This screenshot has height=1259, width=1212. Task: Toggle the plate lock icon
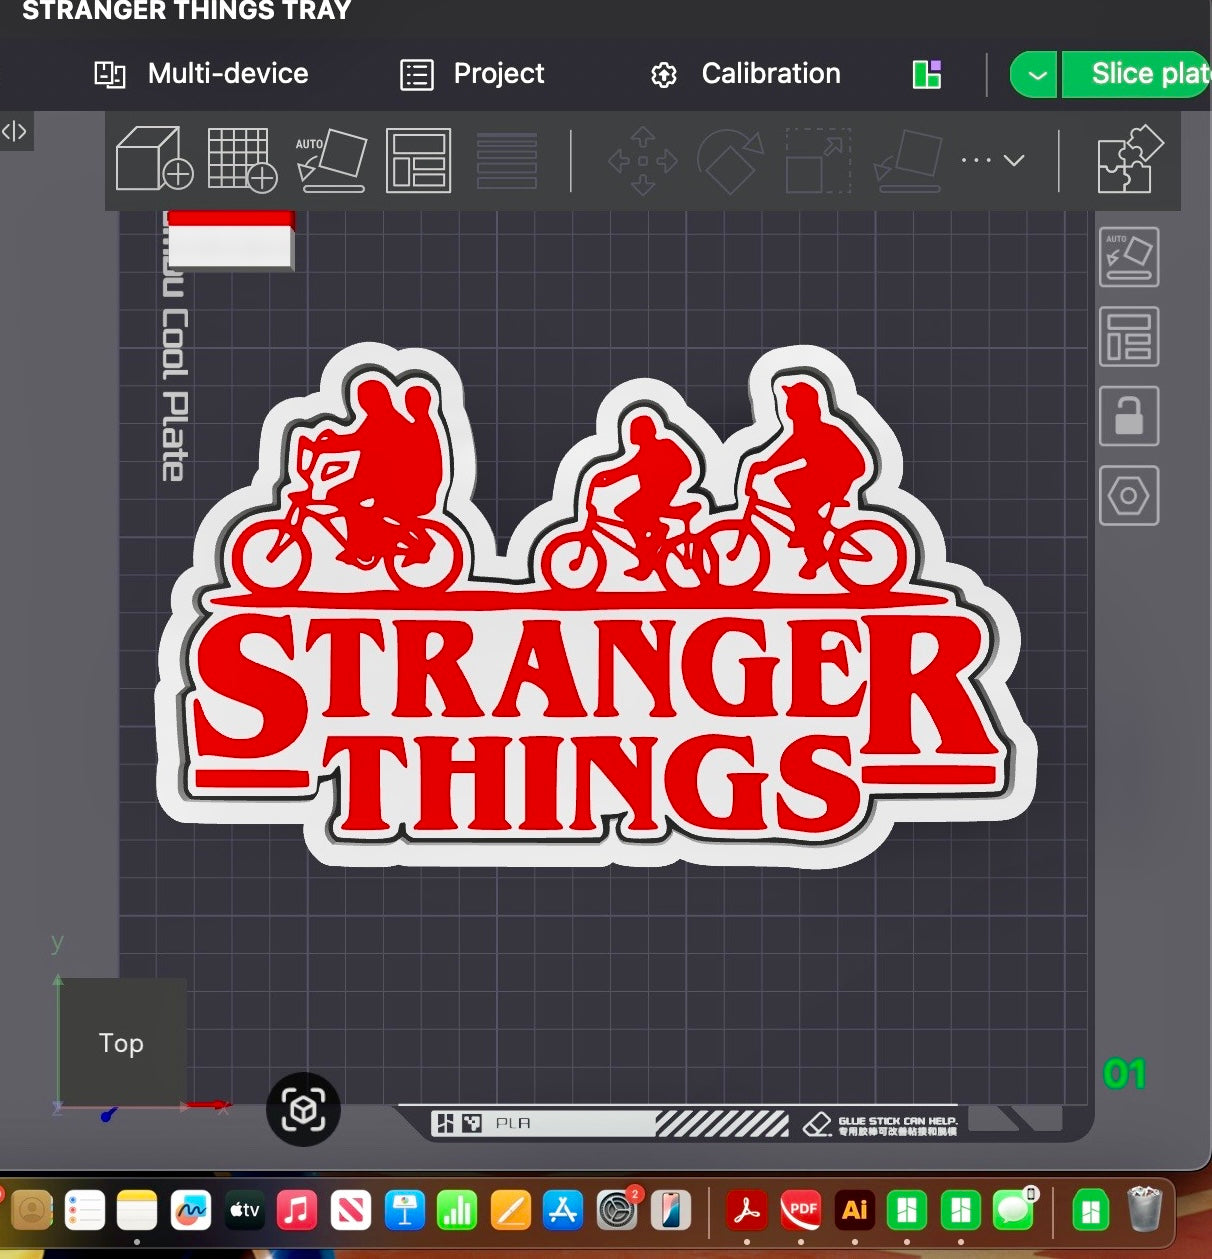click(1129, 415)
